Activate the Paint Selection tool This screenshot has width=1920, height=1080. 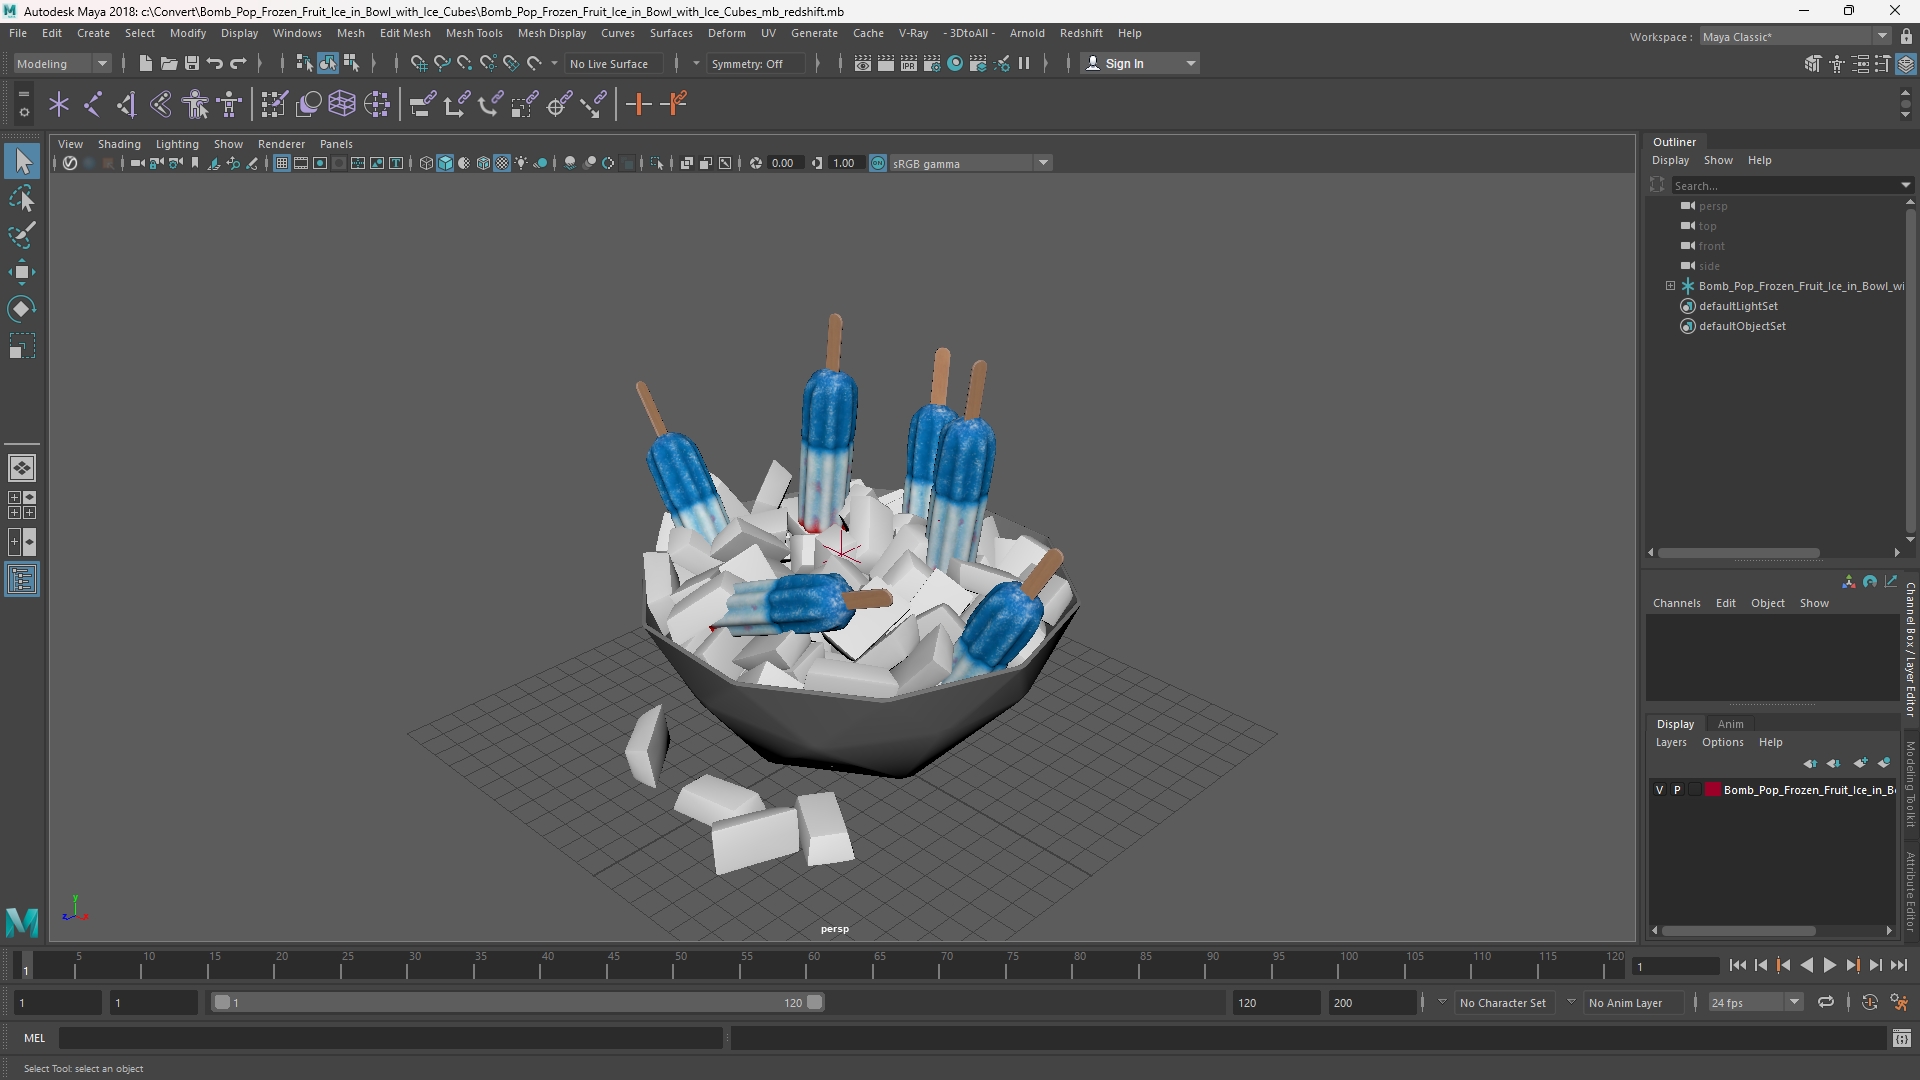(22, 235)
